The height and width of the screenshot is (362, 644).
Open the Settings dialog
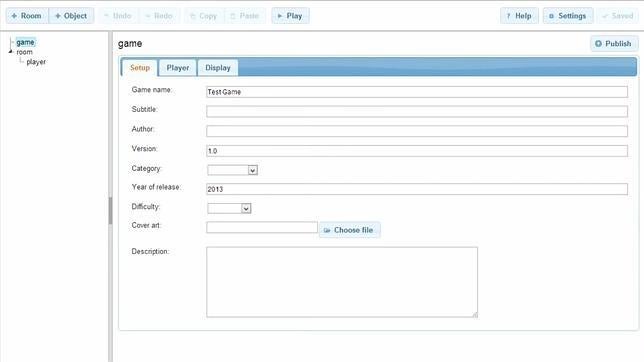click(x=568, y=16)
